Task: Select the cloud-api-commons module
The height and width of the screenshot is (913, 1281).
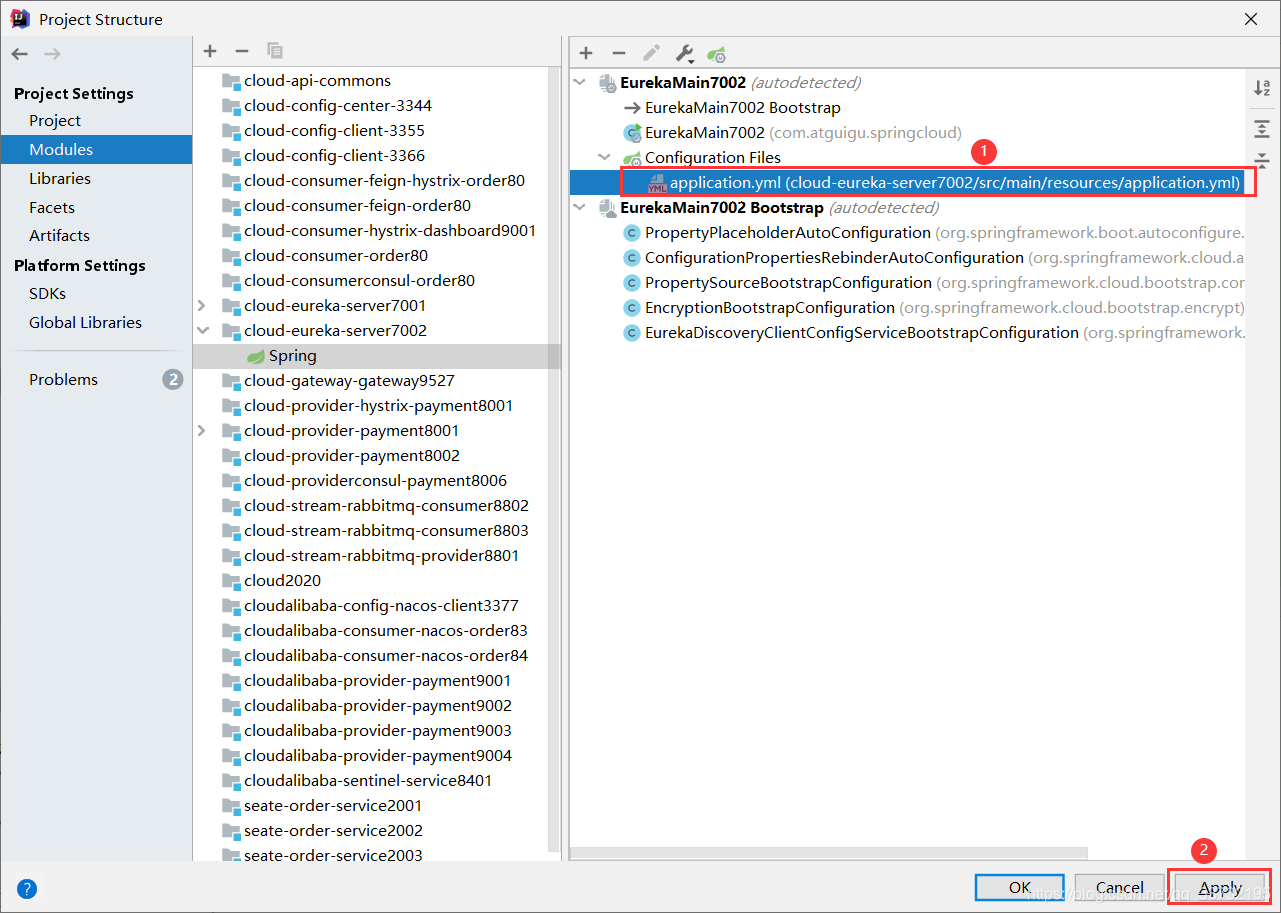Action: (x=317, y=81)
